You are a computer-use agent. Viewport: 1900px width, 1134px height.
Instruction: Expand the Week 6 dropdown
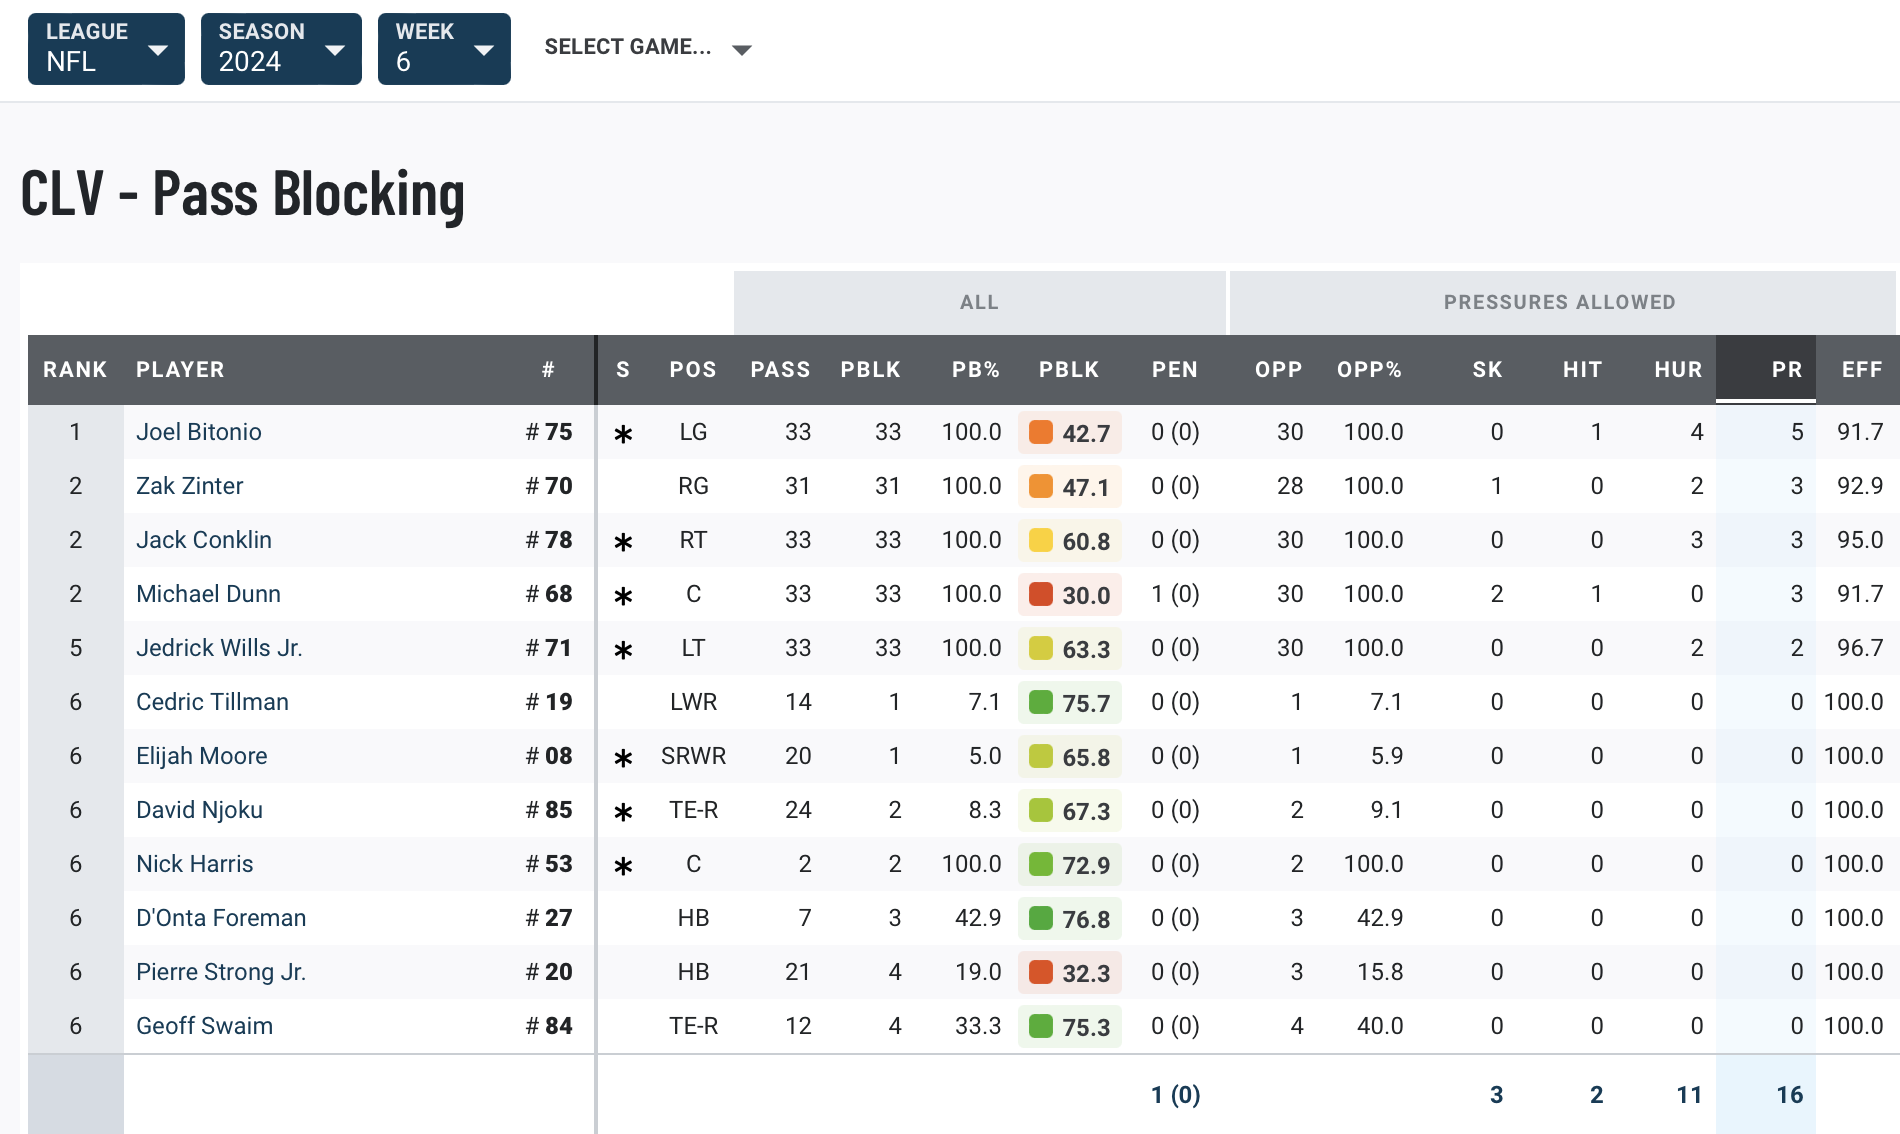[x=444, y=49]
